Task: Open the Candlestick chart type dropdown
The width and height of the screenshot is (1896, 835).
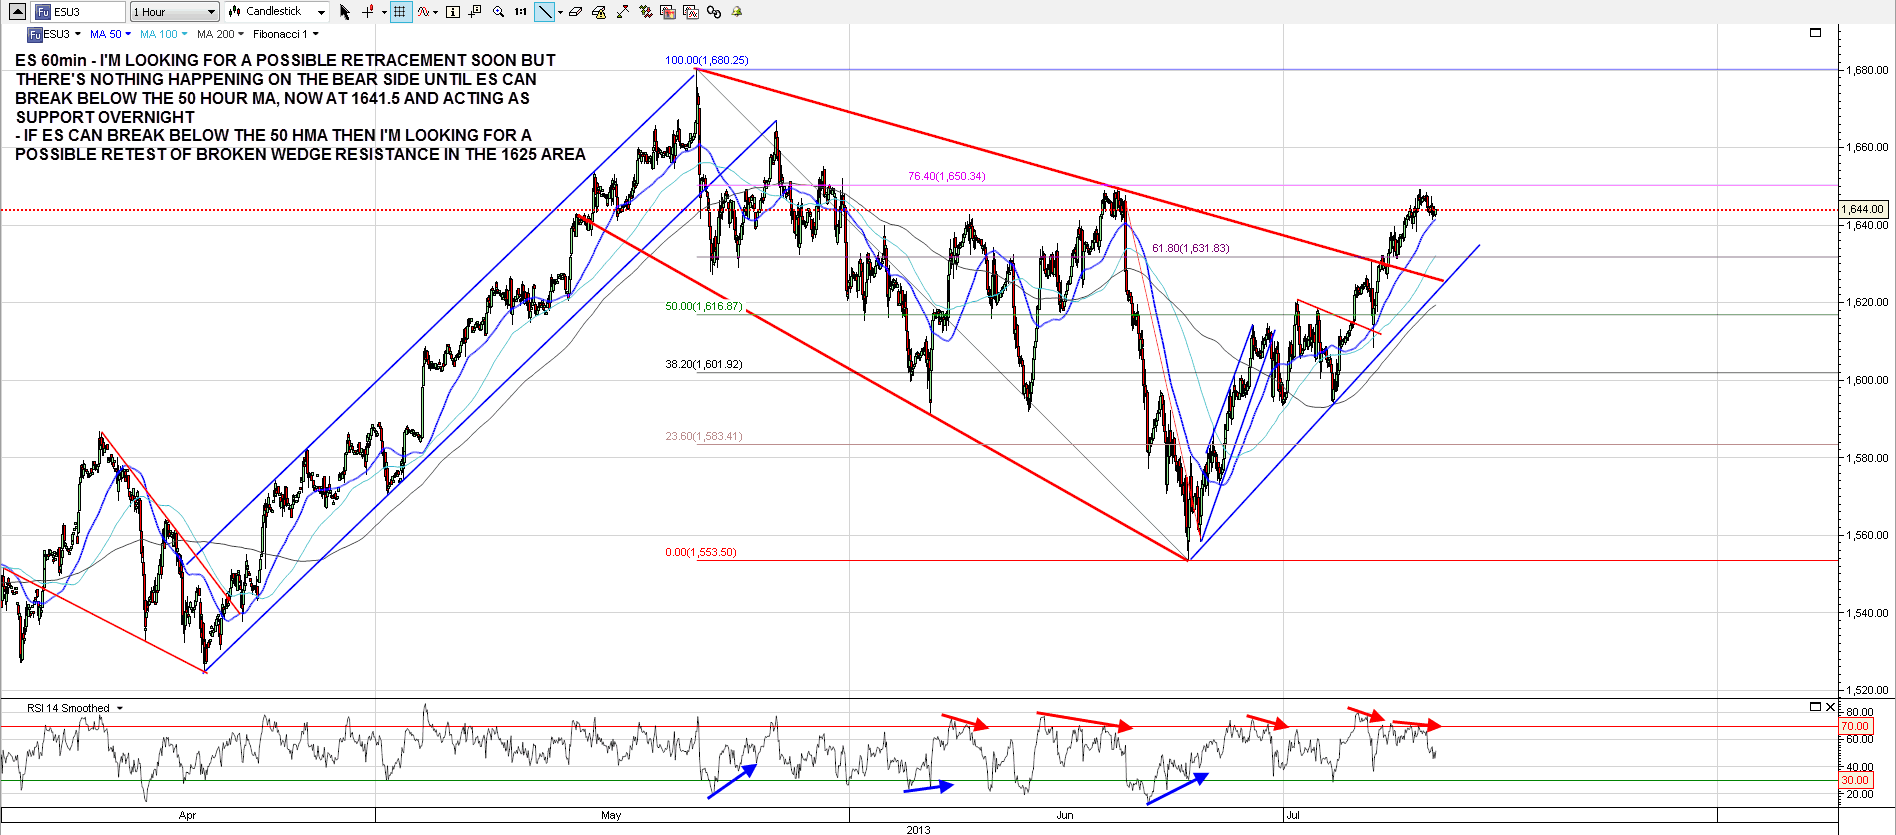Action: pyautogui.click(x=277, y=12)
